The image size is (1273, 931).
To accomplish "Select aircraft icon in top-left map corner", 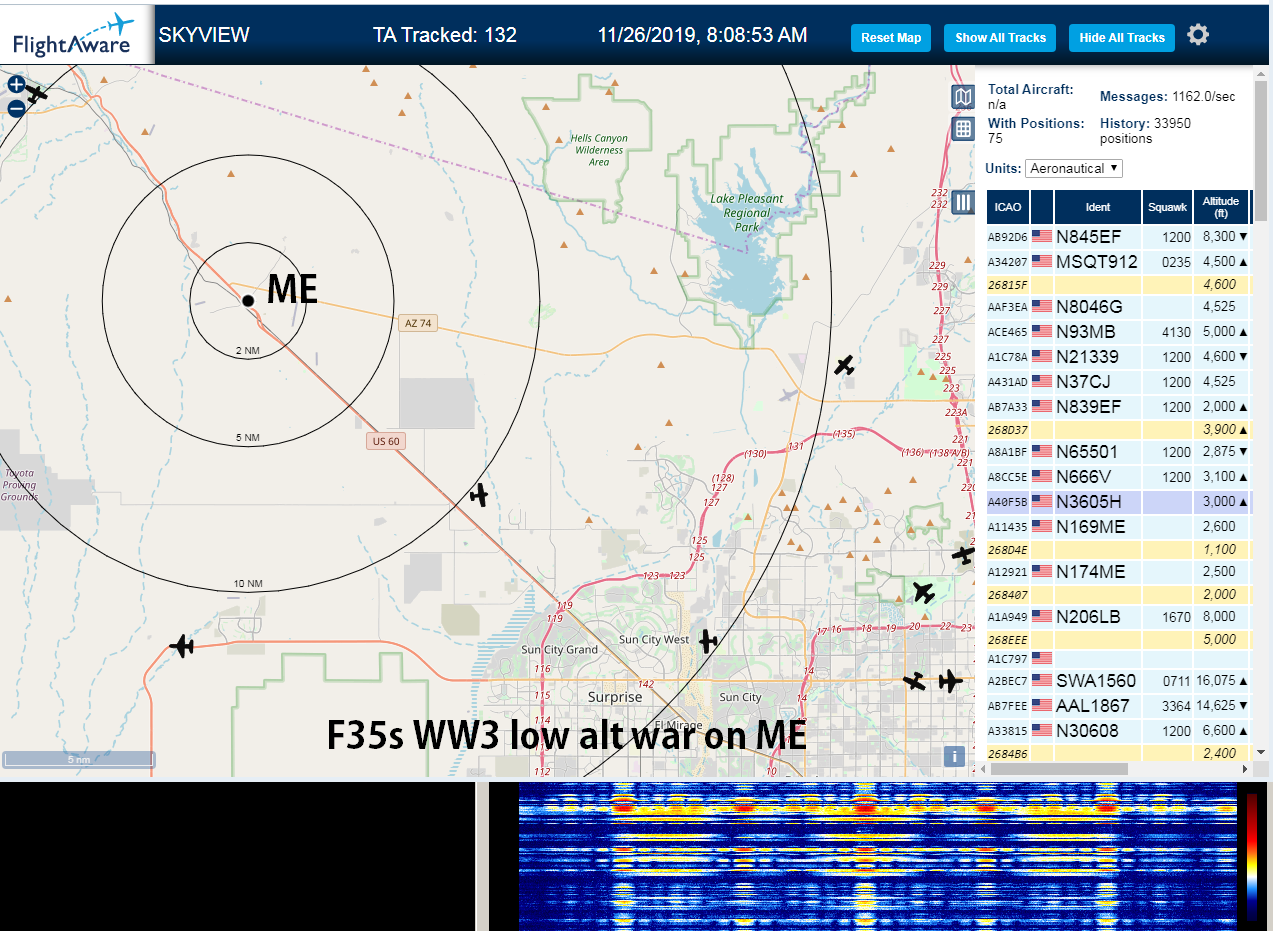I will 37,94.
